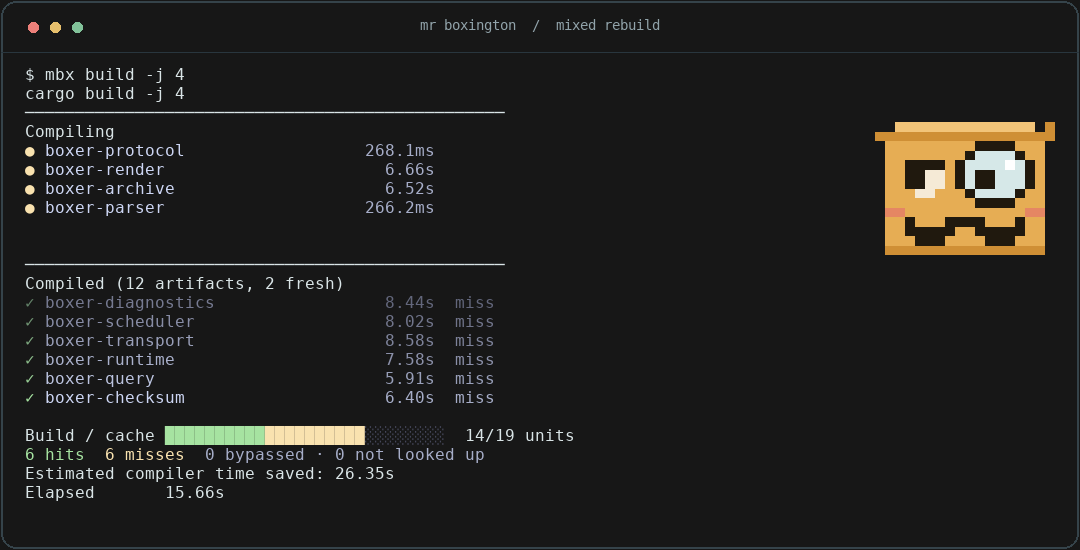The height and width of the screenshot is (550, 1080).
Task: Click the checkmark beside boxer-checksum
Action: click(30, 398)
